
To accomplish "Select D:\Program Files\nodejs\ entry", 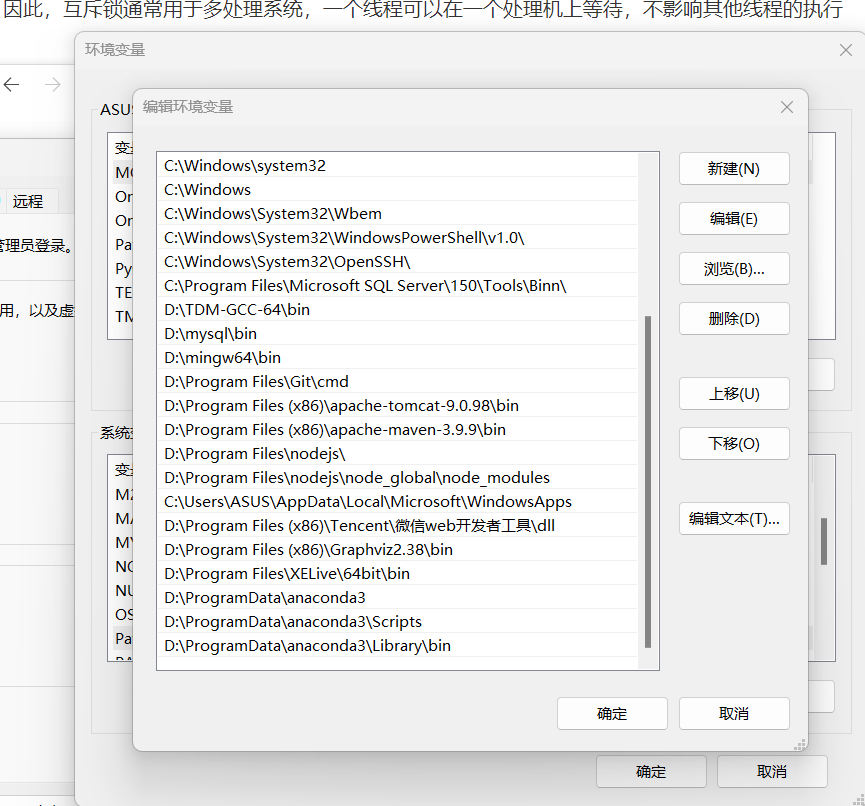I will (x=400, y=453).
